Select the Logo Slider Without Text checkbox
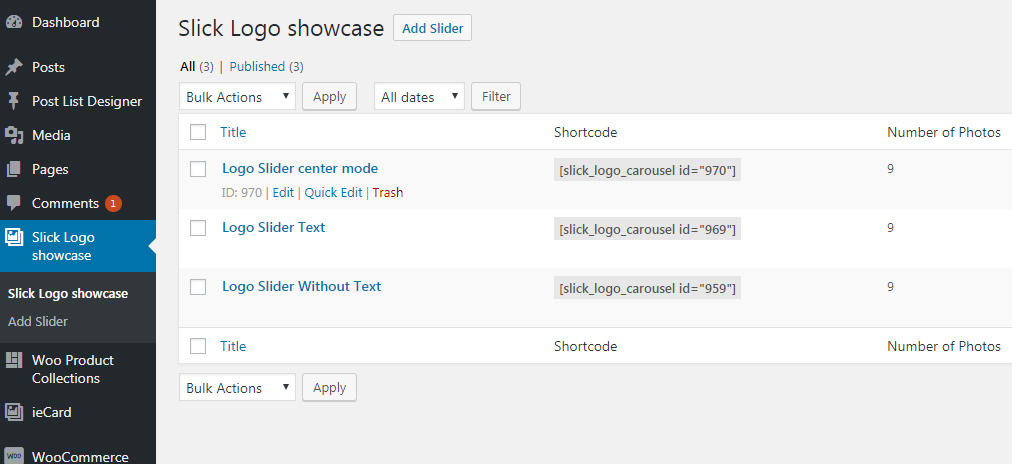 198,287
